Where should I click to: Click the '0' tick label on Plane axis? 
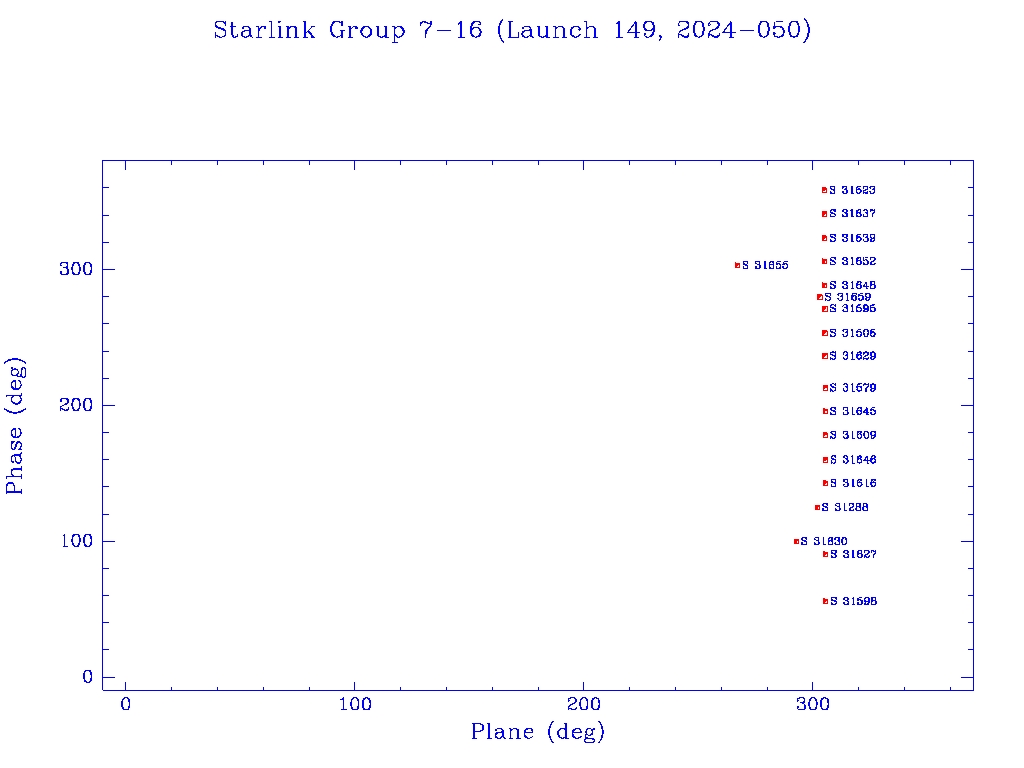125,705
